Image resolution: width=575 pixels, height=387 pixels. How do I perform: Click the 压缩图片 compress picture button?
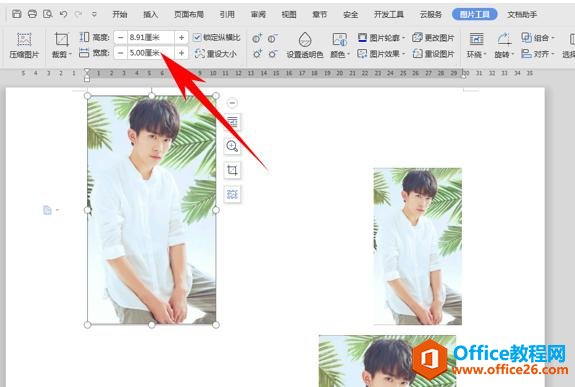pyautogui.click(x=24, y=45)
